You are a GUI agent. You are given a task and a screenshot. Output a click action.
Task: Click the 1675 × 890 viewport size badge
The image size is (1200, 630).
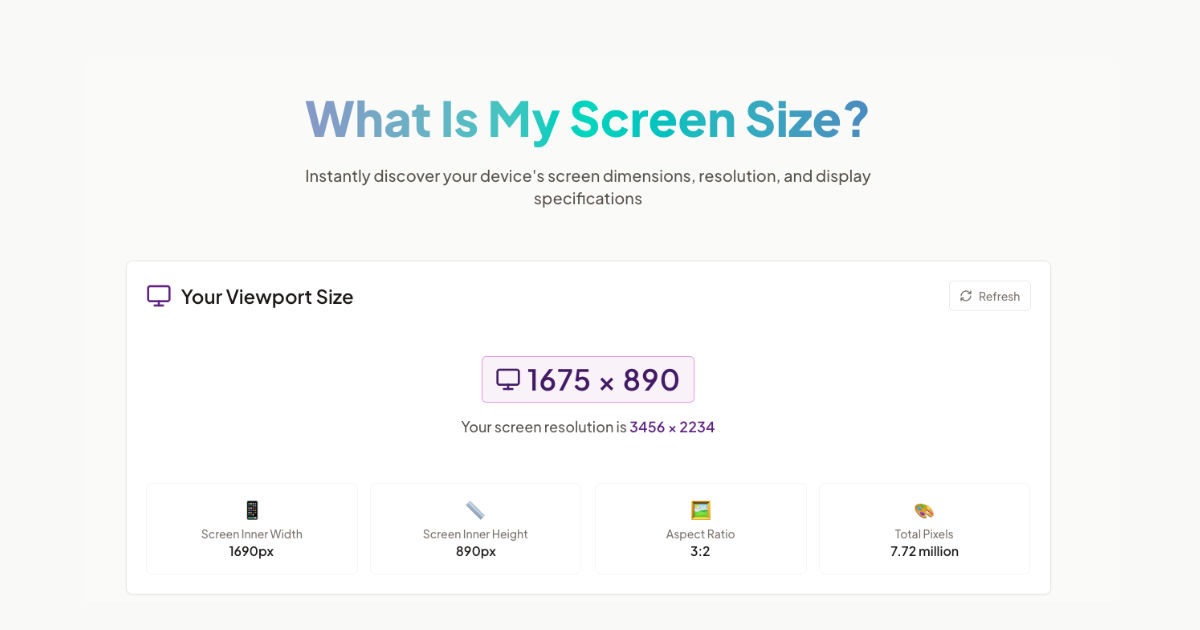click(588, 379)
